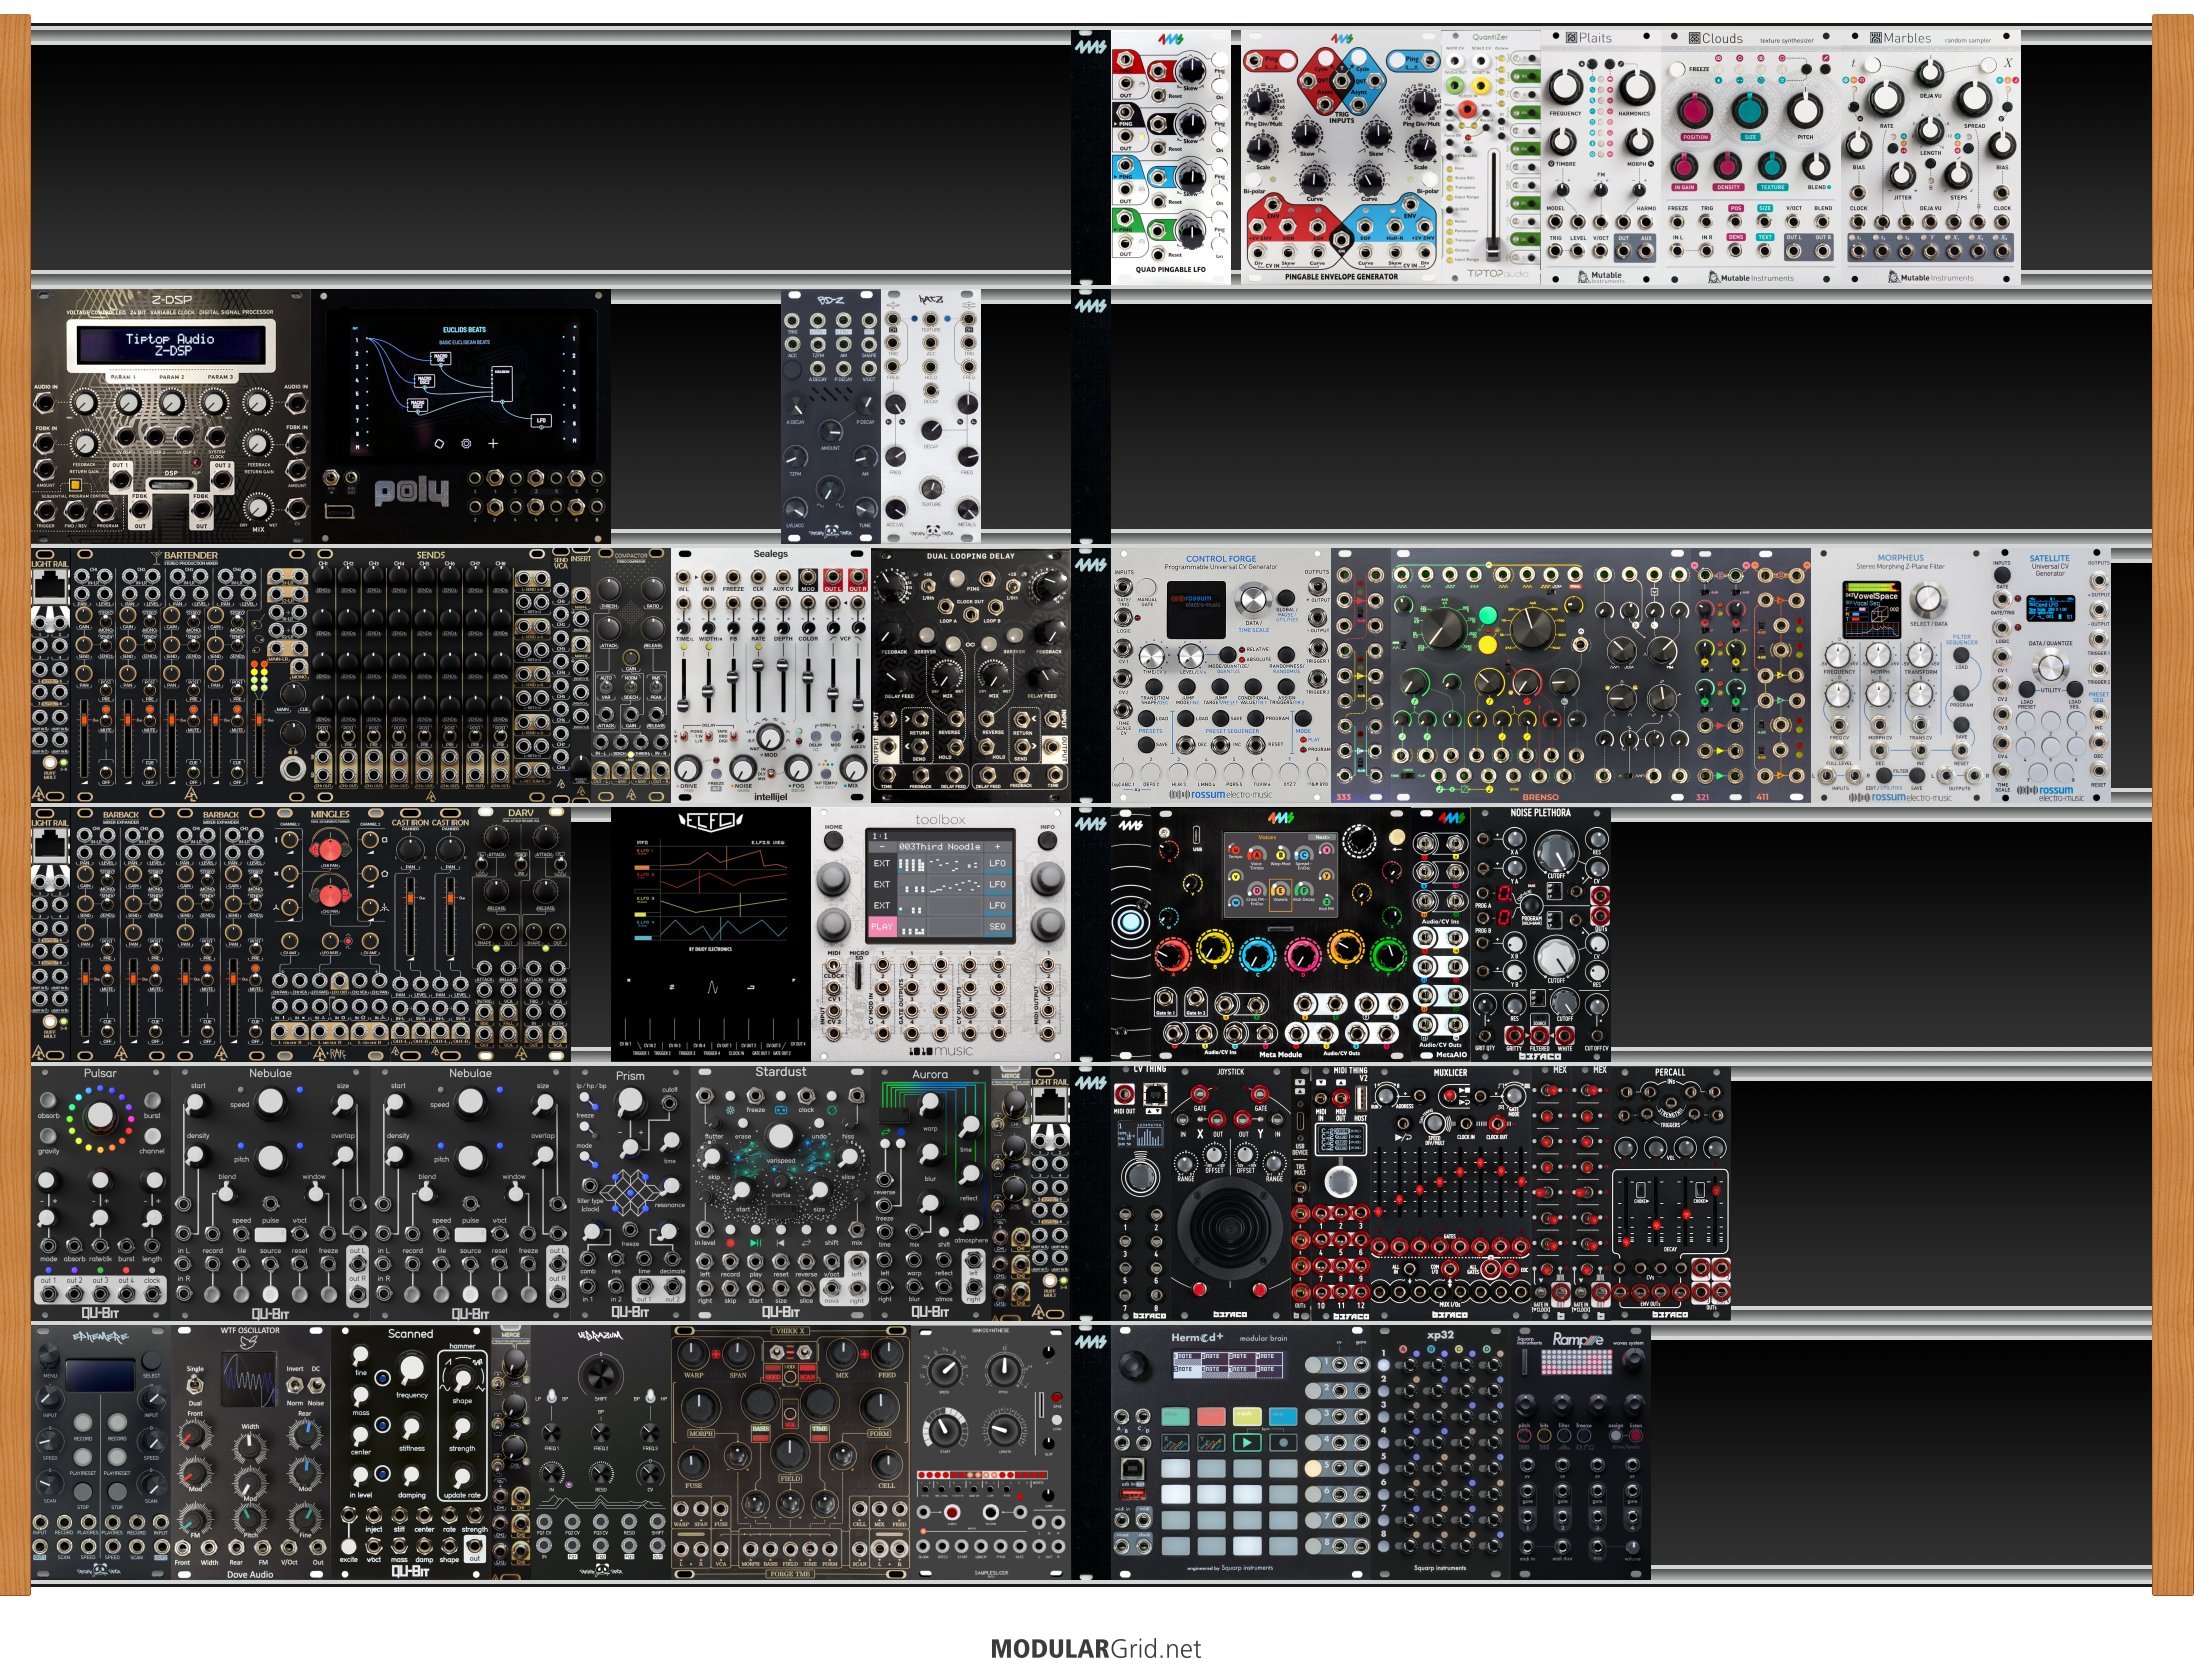Click the DSP cartridge slot on Z-DSP

click(x=171, y=485)
